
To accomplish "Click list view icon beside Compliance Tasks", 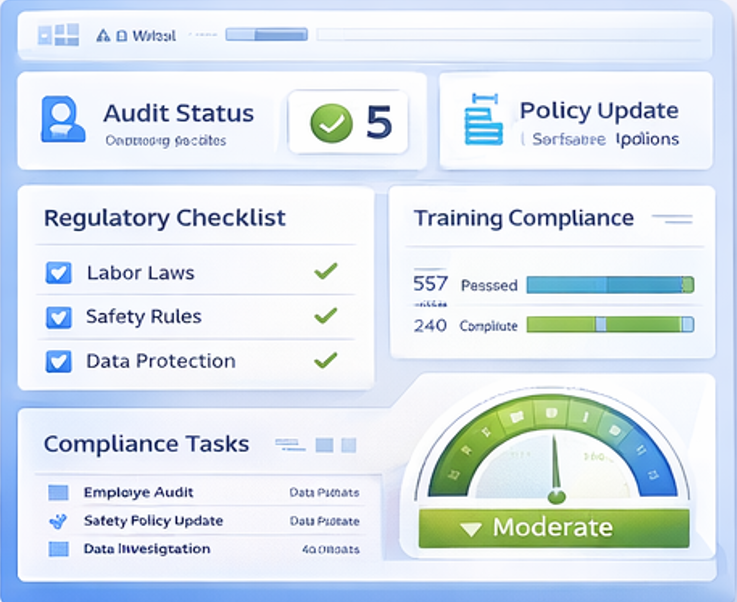I will [290, 445].
